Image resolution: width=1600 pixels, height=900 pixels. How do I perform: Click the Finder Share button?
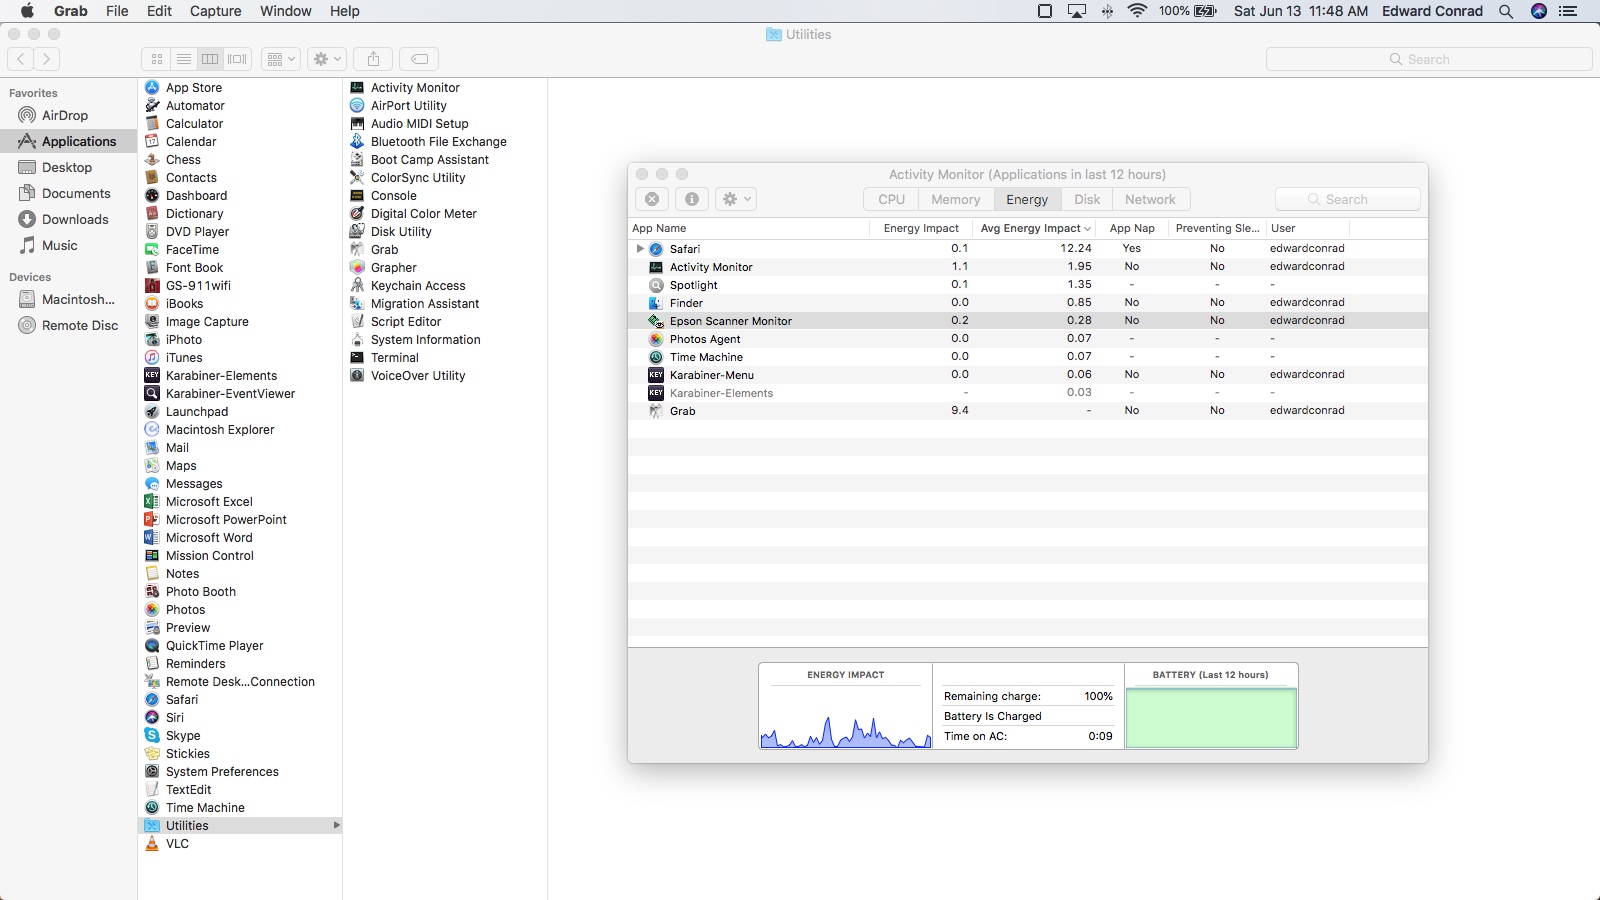point(373,59)
